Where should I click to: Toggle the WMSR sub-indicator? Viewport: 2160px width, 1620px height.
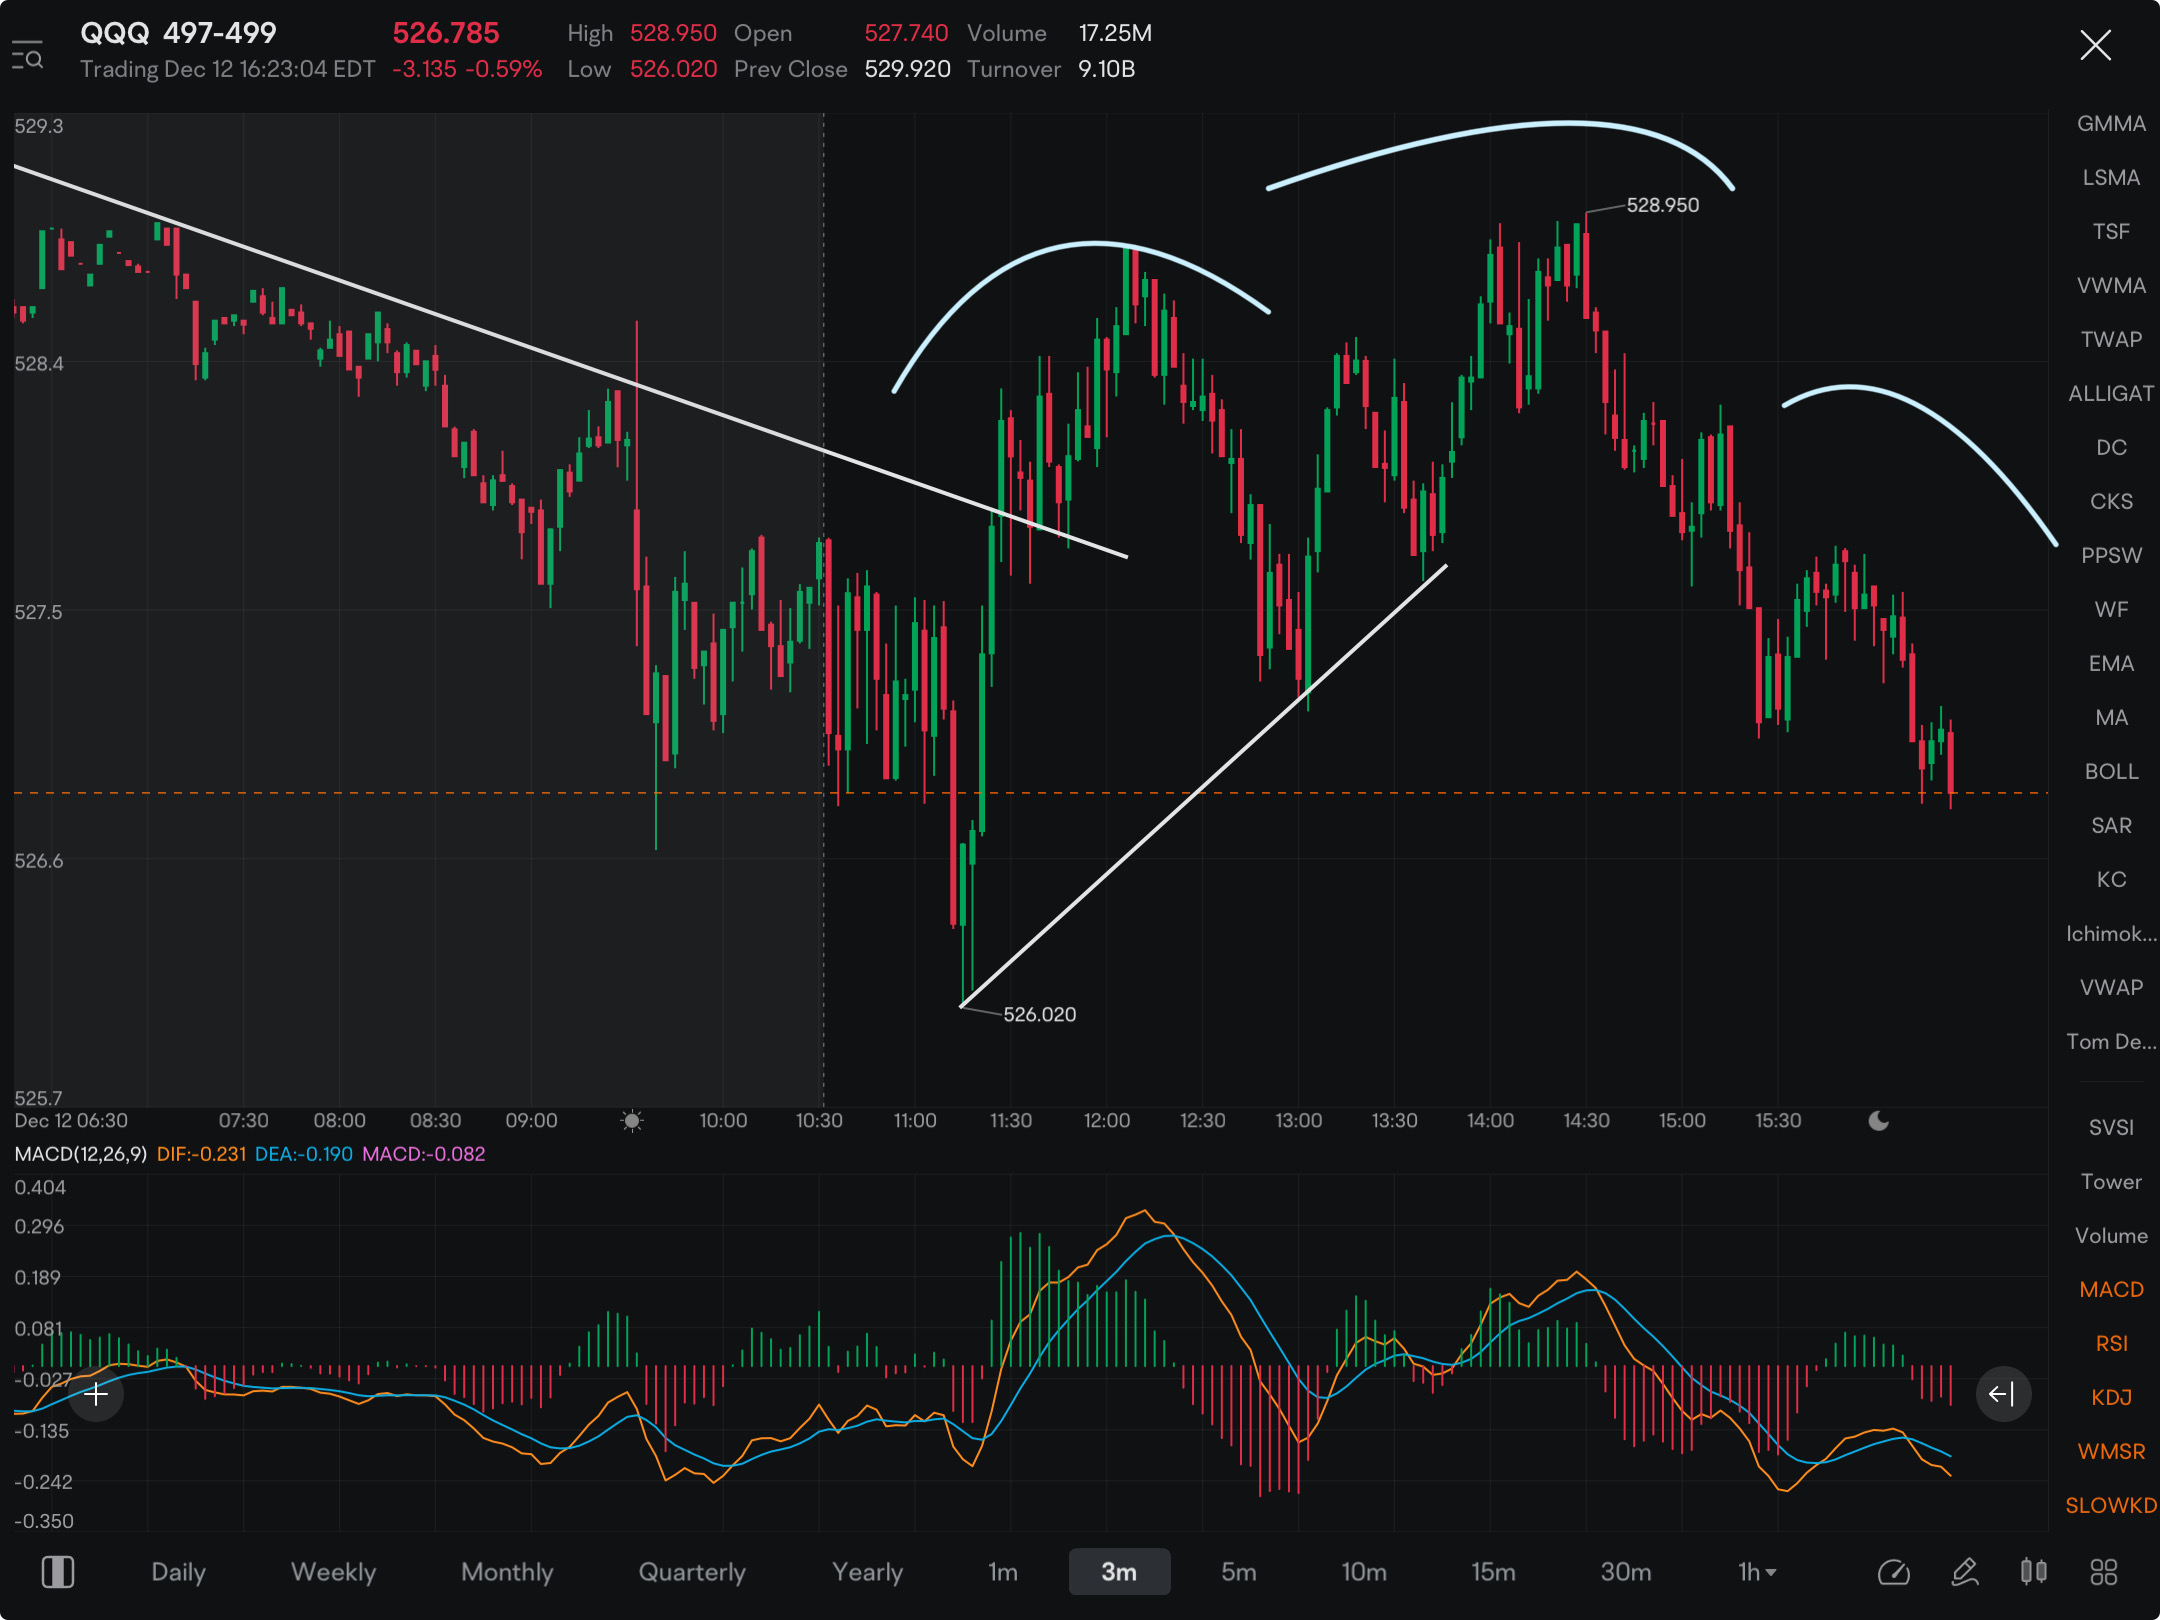click(2111, 1452)
